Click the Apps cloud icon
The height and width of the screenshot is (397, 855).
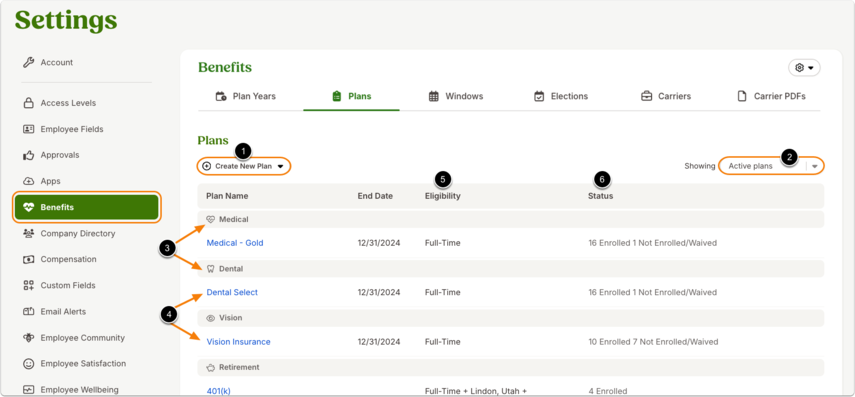tap(28, 181)
